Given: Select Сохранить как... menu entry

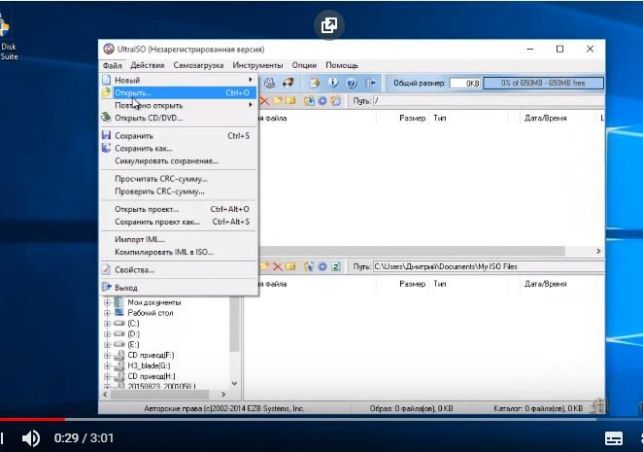Looking at the screenshot, I should point(179,148).
